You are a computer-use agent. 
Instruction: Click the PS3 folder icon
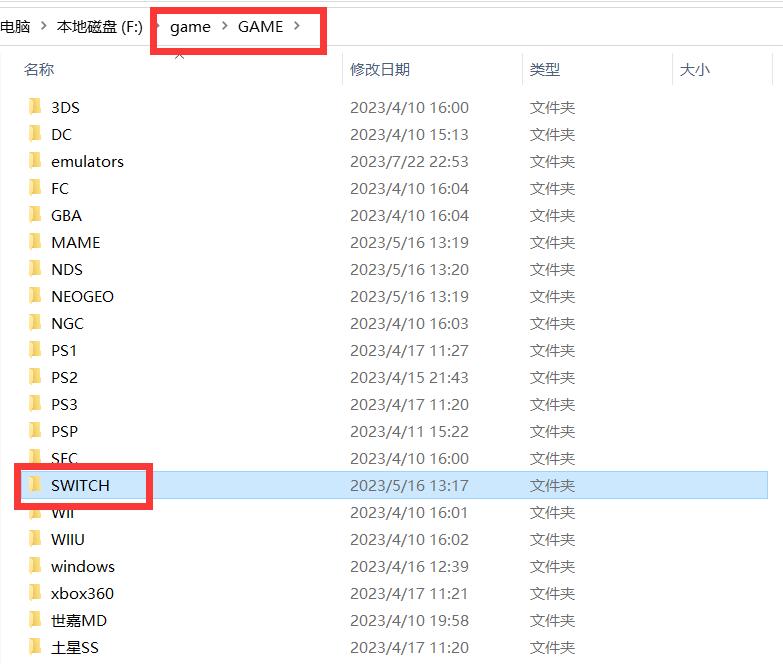tap(35, 403)
